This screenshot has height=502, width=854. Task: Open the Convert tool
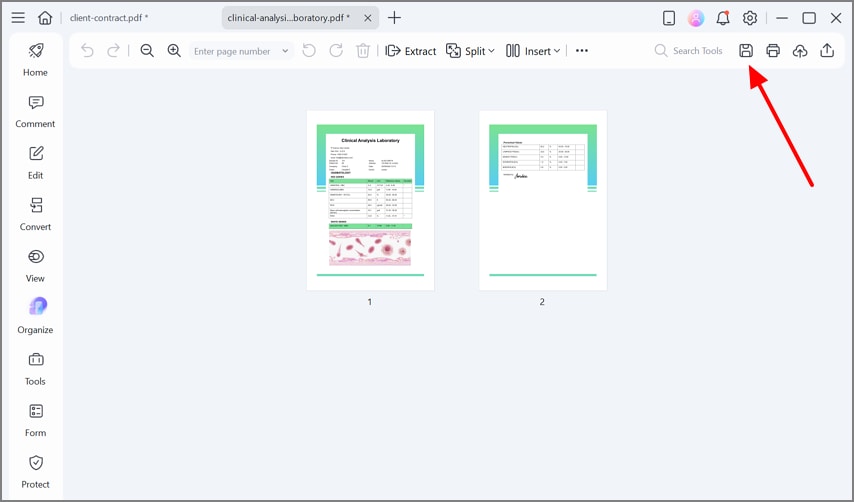[35, 215]
